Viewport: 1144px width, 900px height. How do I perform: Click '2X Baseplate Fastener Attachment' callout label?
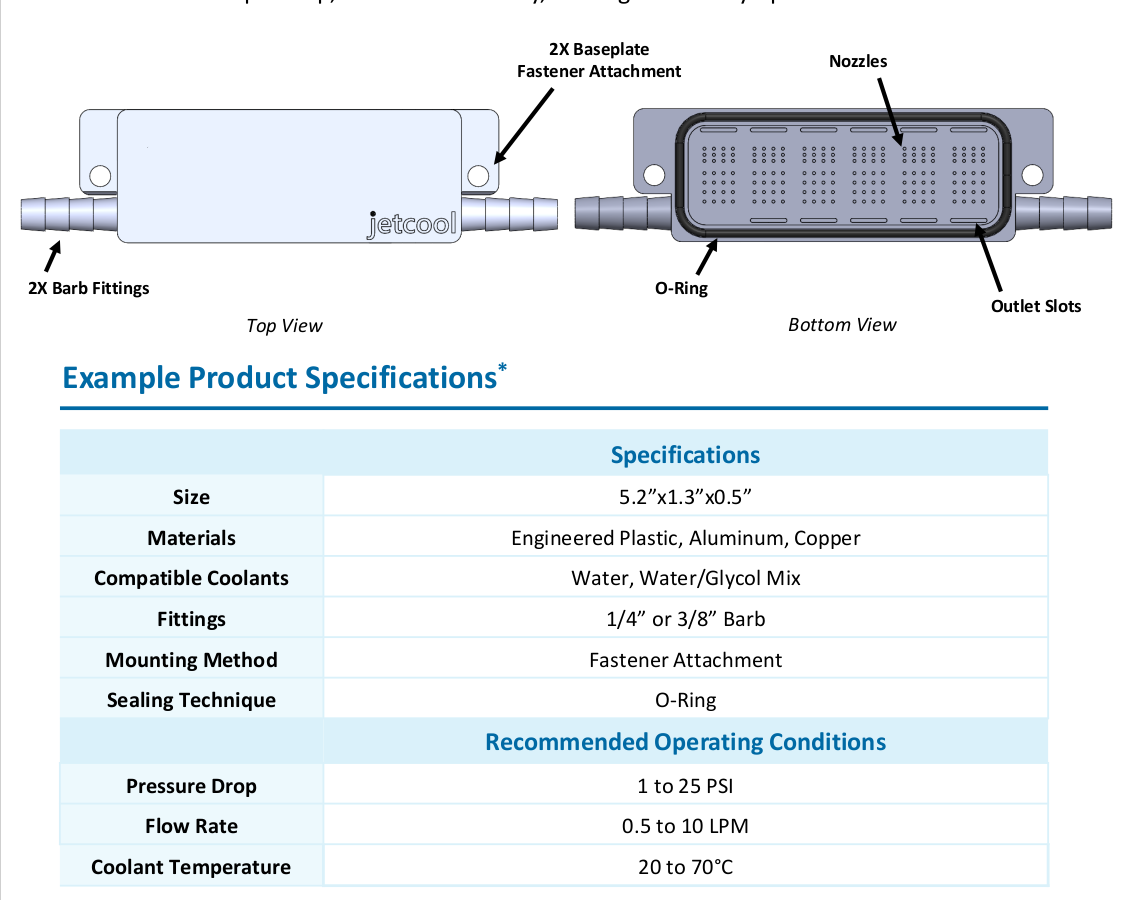pyautogui.click(x=599, y=61)
